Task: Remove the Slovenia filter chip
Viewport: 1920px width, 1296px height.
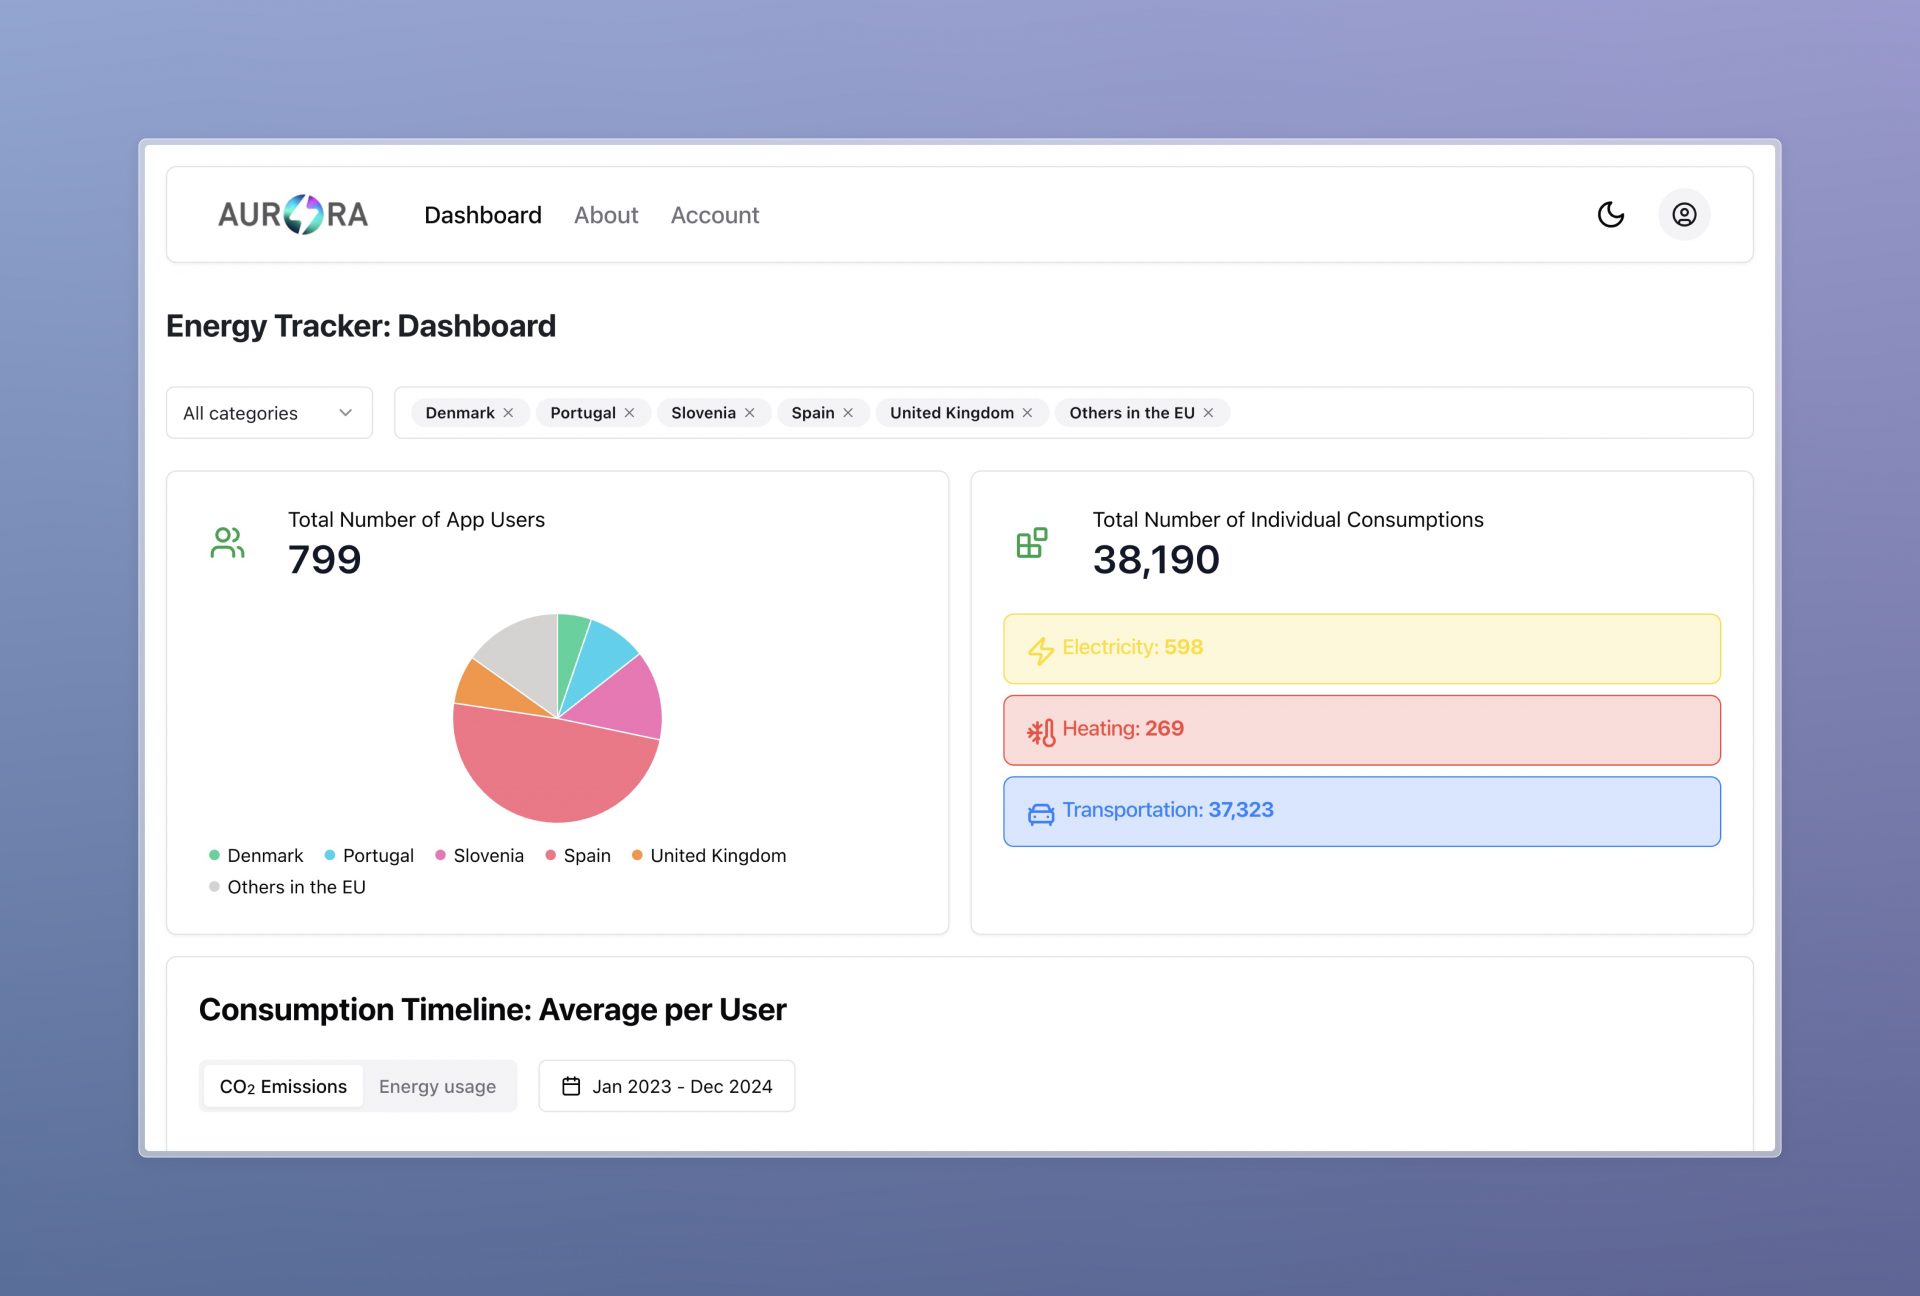Action: coord(750,413)
